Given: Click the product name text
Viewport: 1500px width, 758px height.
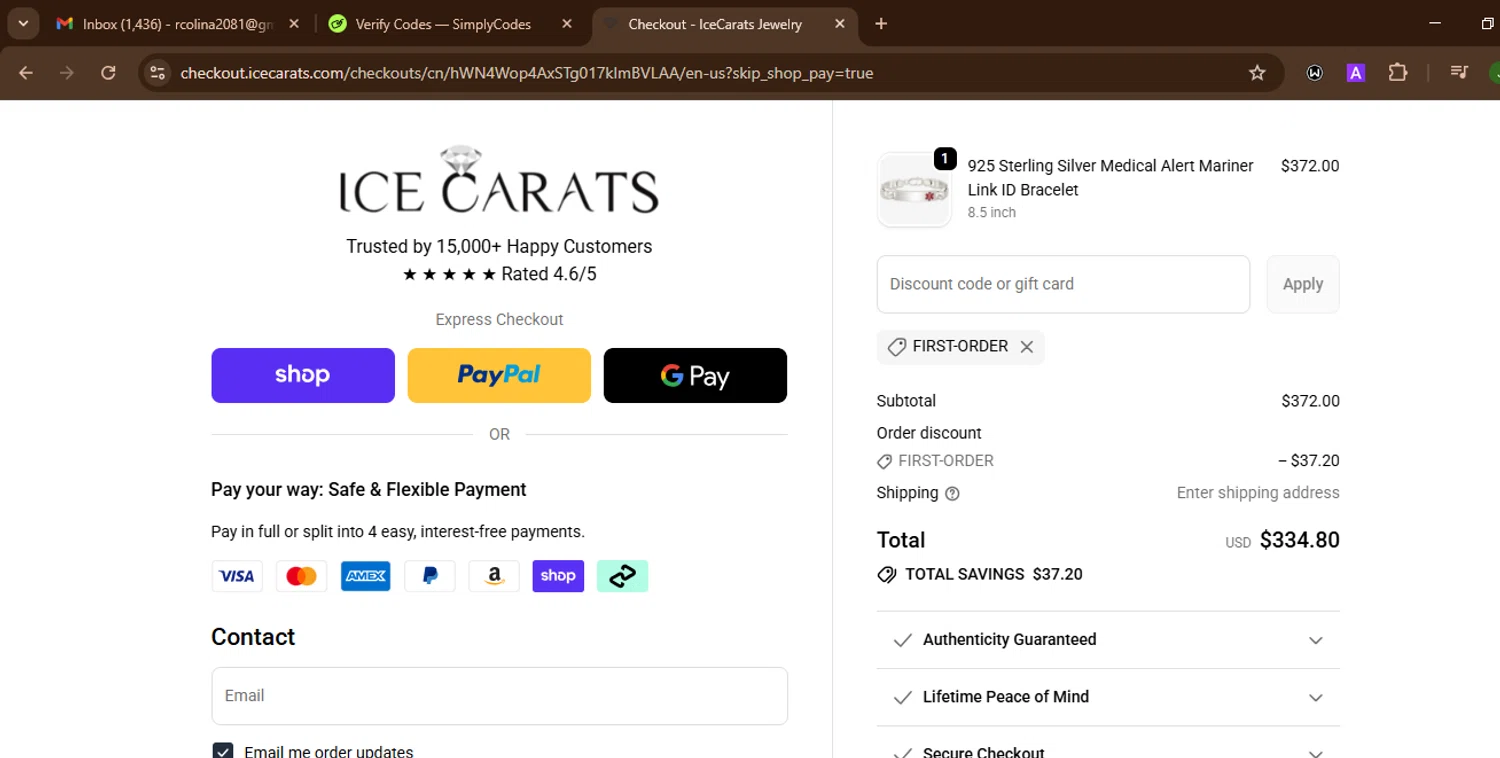Looking at the screenshot, I should click(x=1110, y=178).
